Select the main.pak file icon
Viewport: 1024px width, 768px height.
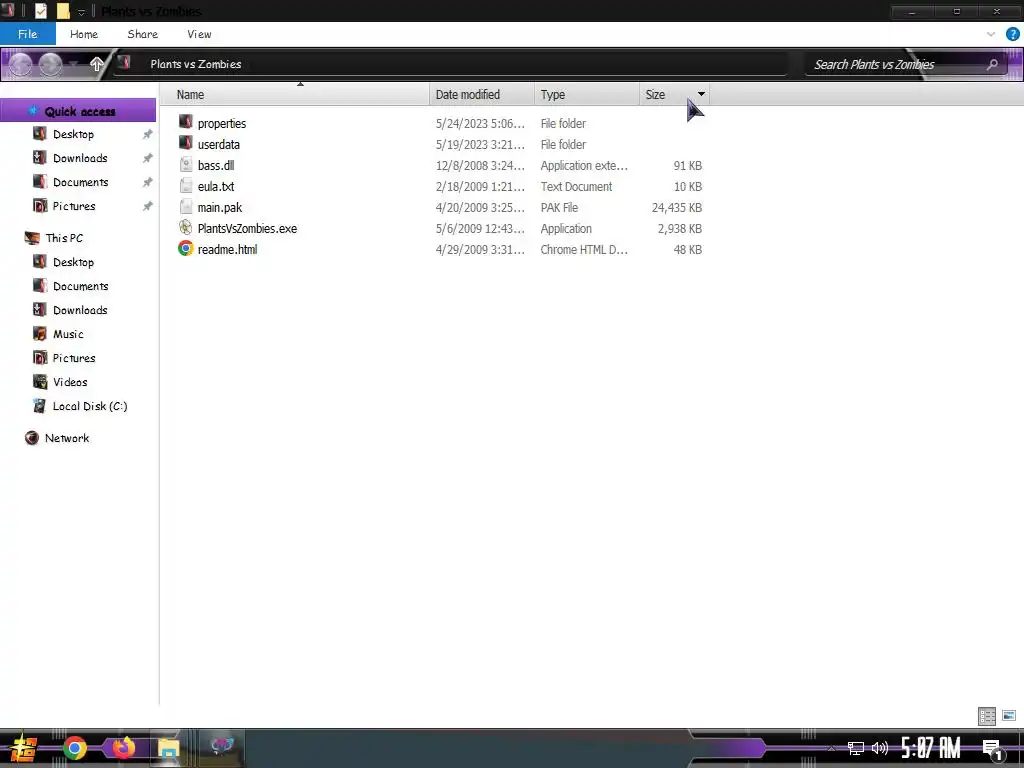point(185,206)
